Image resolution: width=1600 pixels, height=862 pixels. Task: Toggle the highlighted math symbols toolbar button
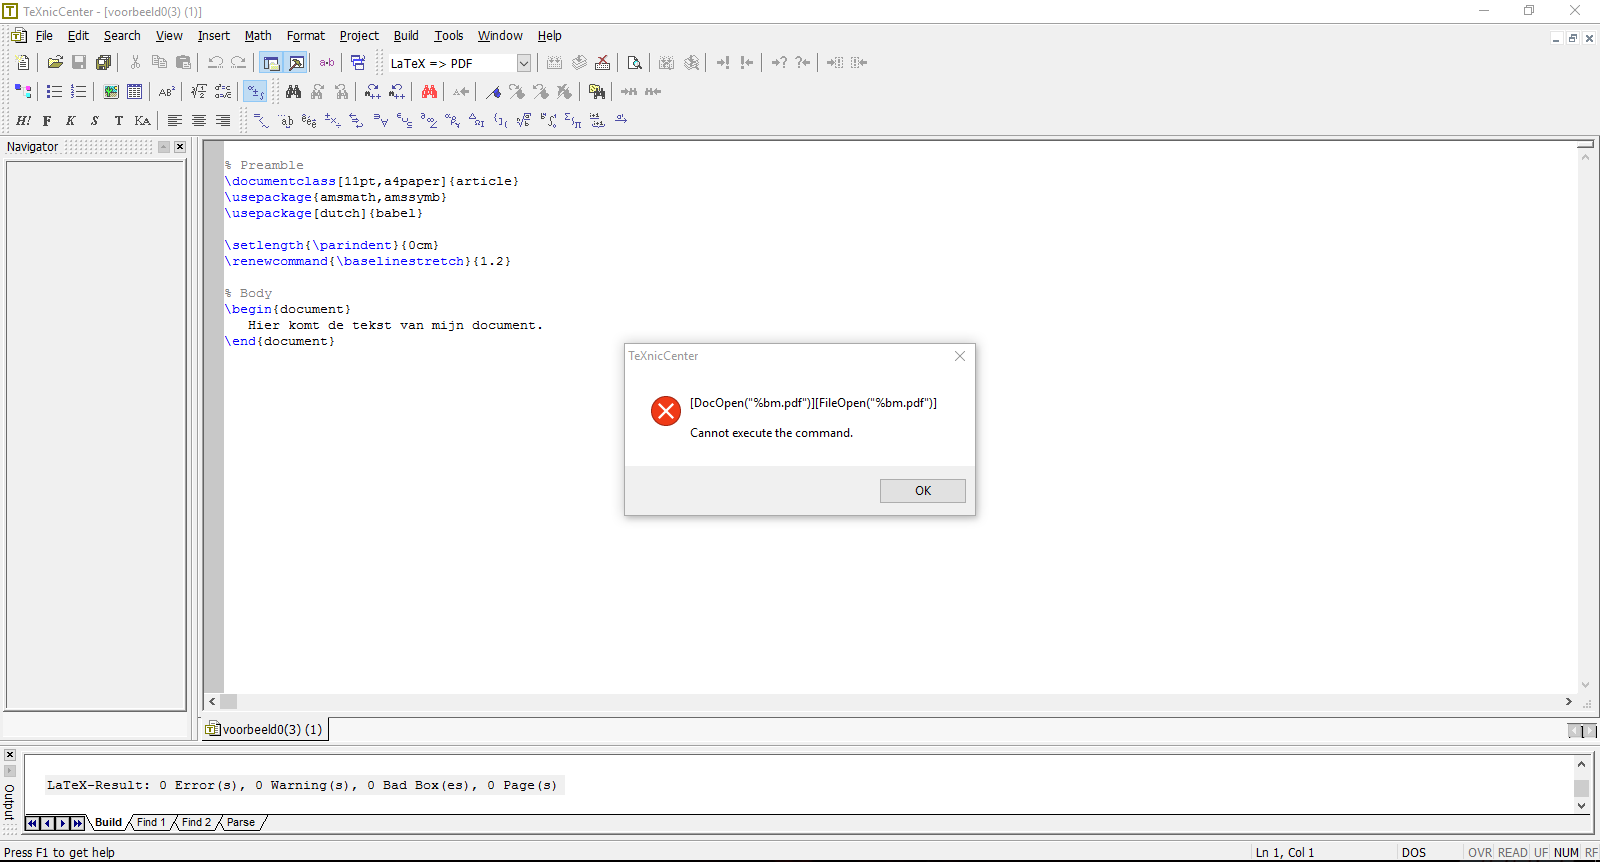click(x=255, y=91)
